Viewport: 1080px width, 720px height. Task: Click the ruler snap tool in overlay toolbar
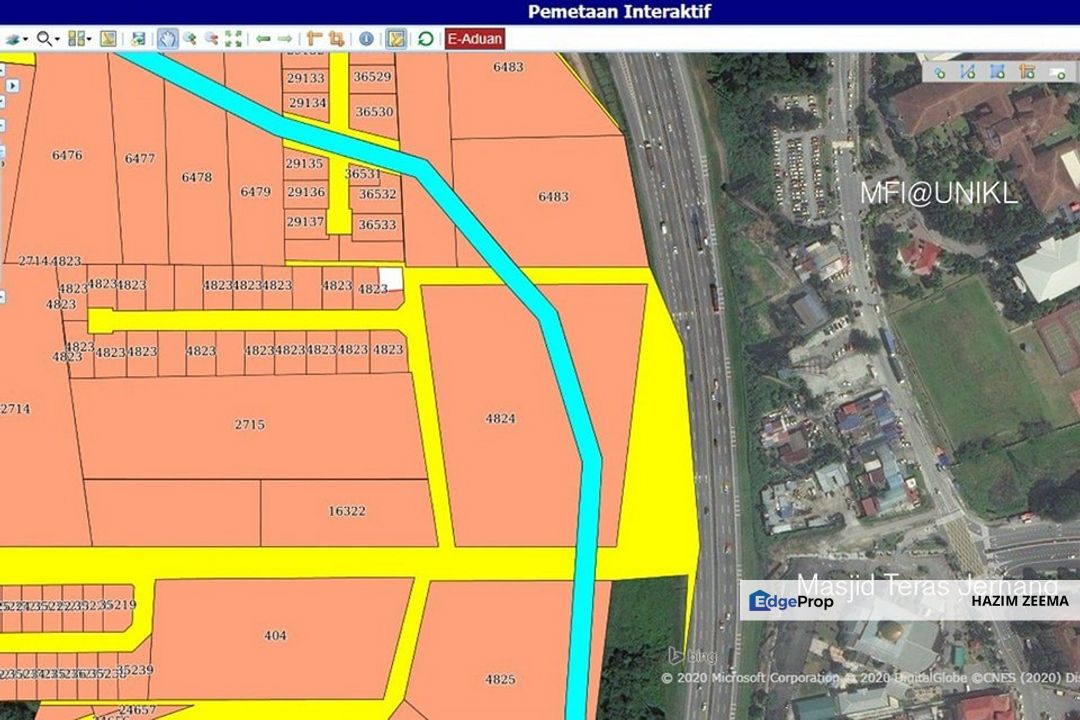1028,72
